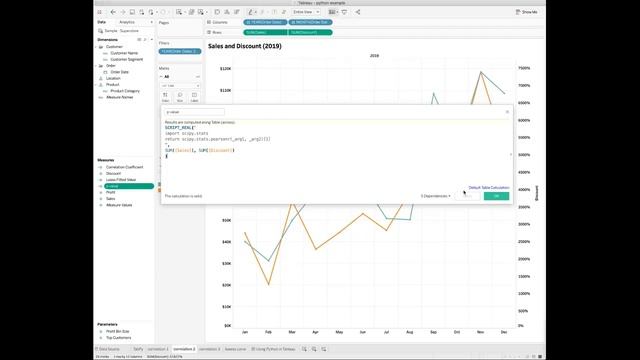640x360 pixels.
Task: Click the Highlight pen icon
Action: click(251, 12)
